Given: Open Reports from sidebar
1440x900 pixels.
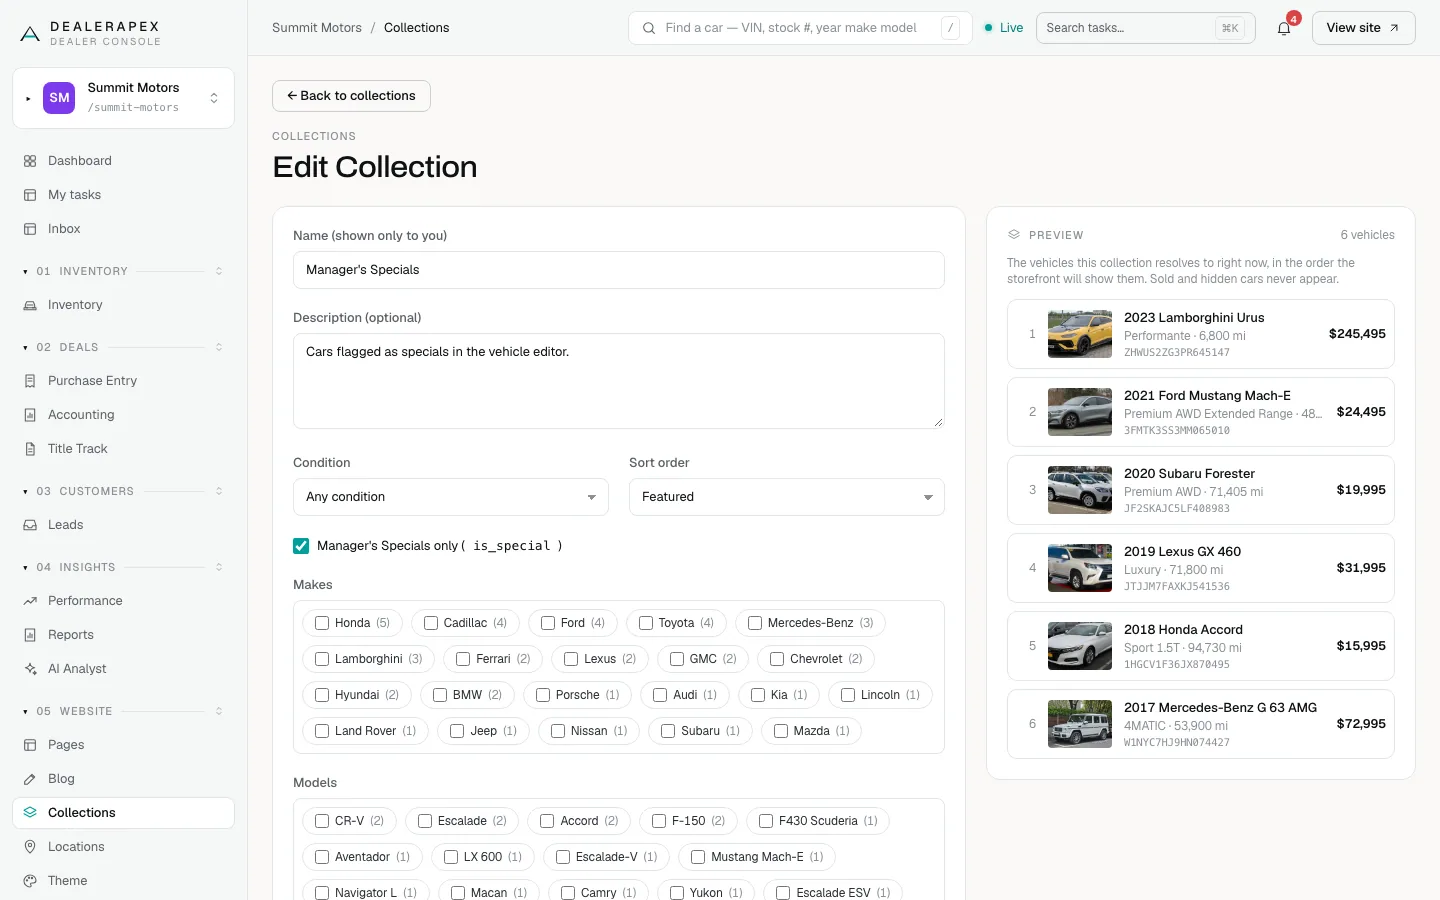Looking at the screenshot, I should [x=123, y=635].
